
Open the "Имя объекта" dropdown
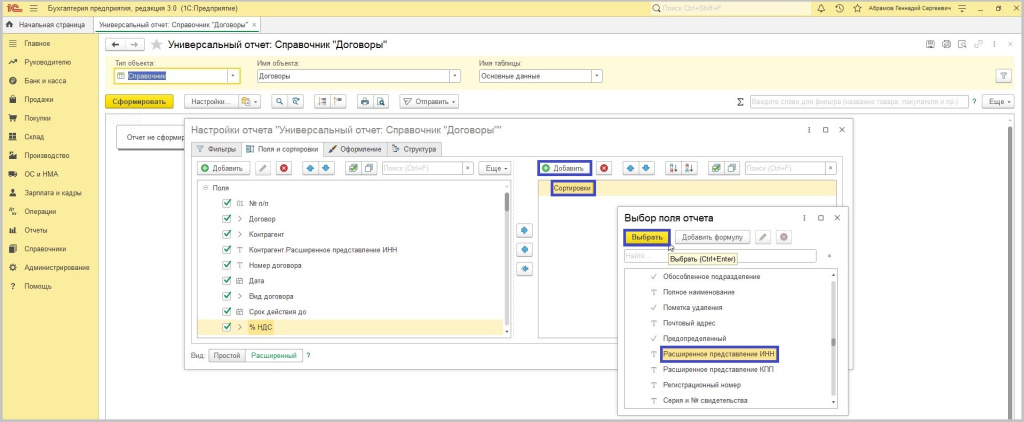pyautogui.click(x=455, y=75)
